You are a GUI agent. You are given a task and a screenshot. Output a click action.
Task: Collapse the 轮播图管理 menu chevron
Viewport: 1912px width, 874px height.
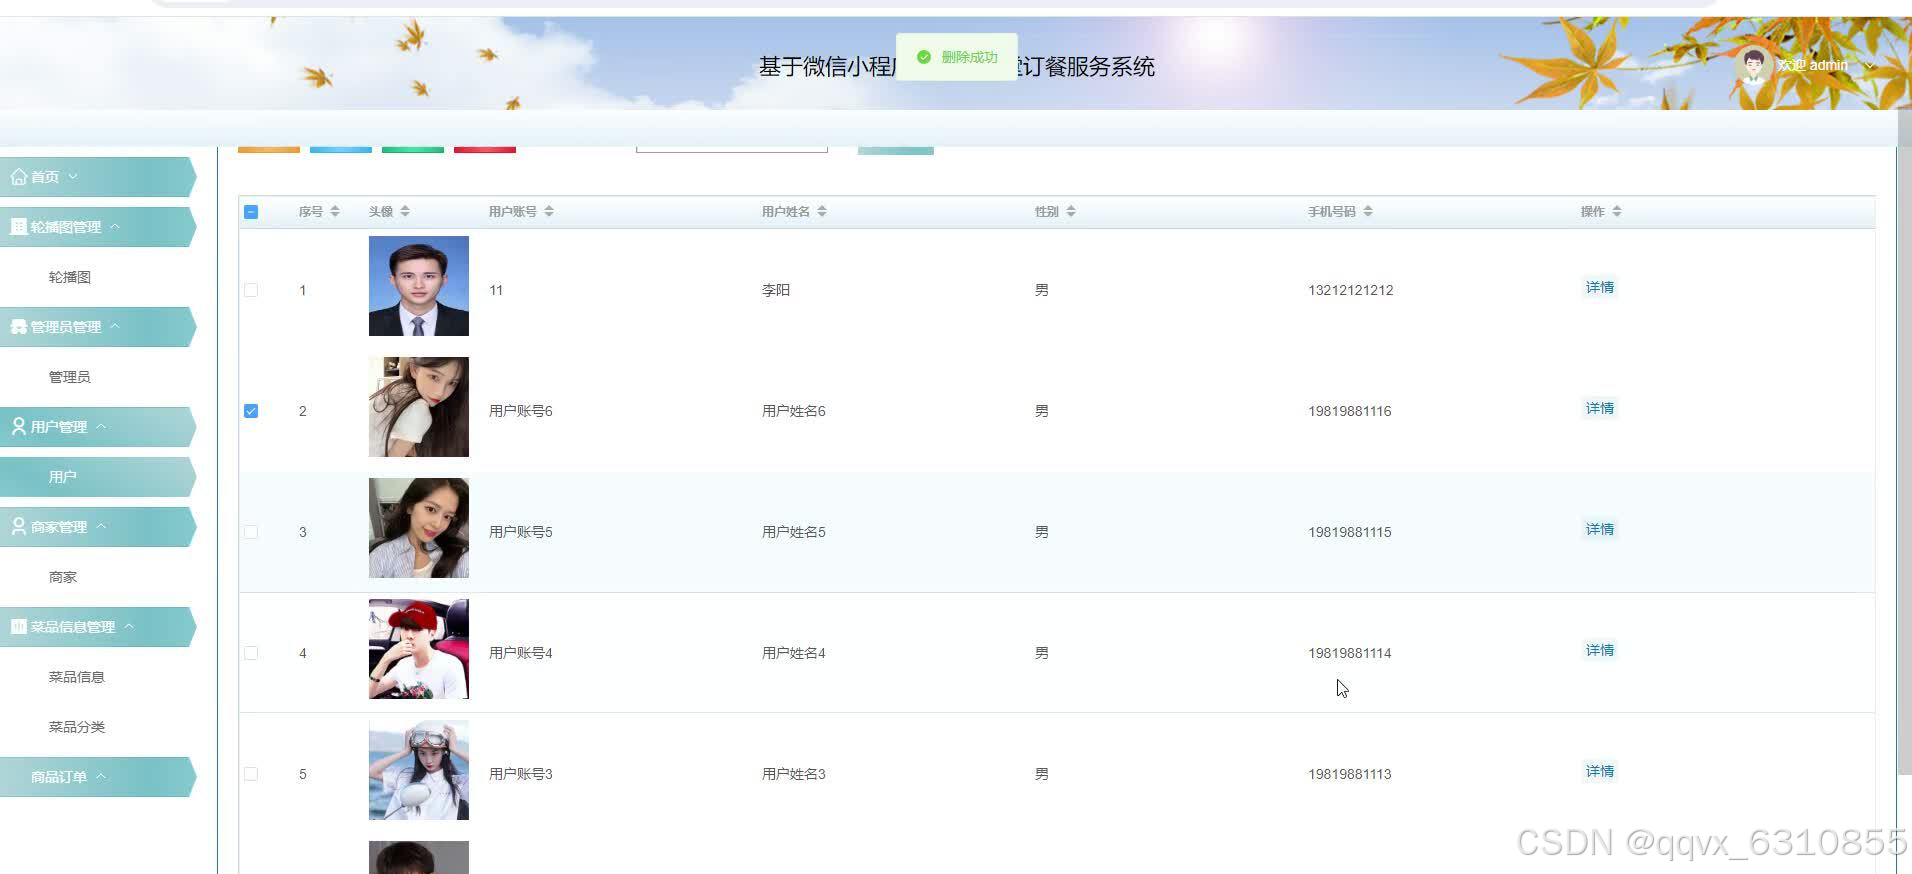[115, 227]
